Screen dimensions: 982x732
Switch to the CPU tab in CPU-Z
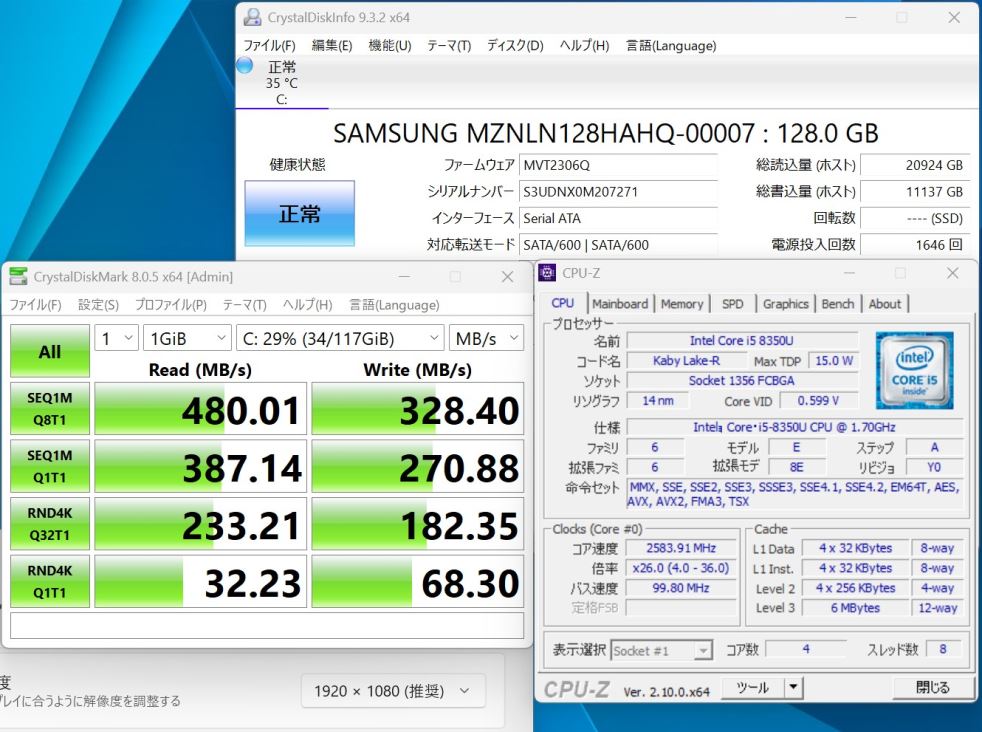562,303
